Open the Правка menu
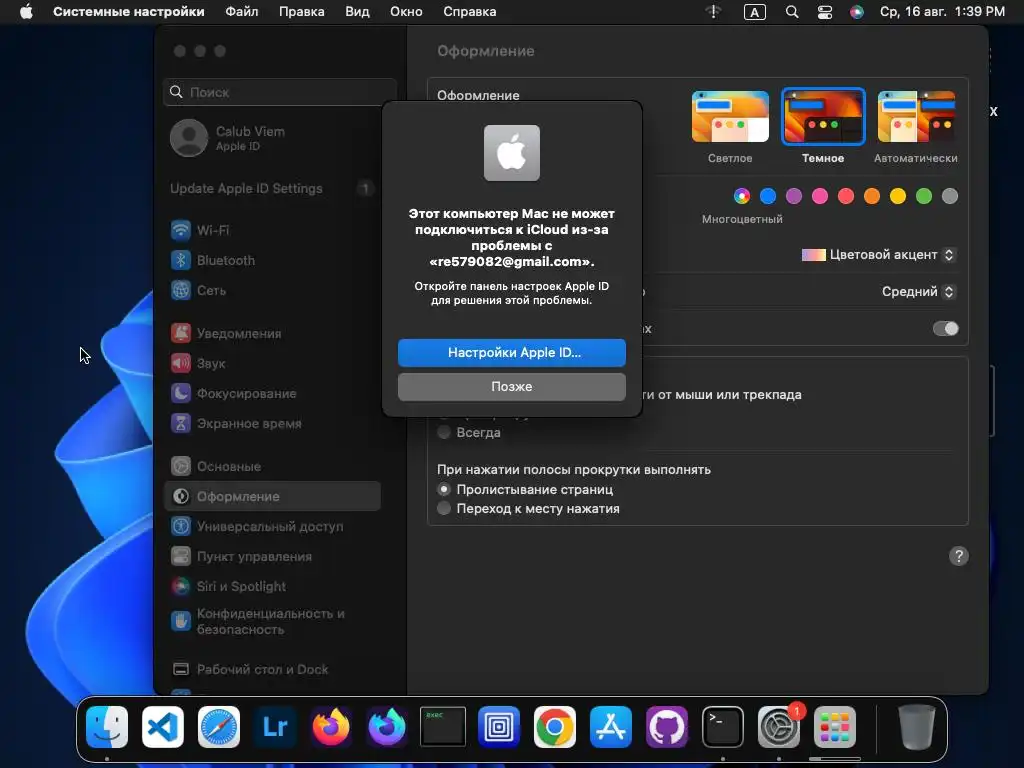The image size is (1024, 768). click(302, 12)
